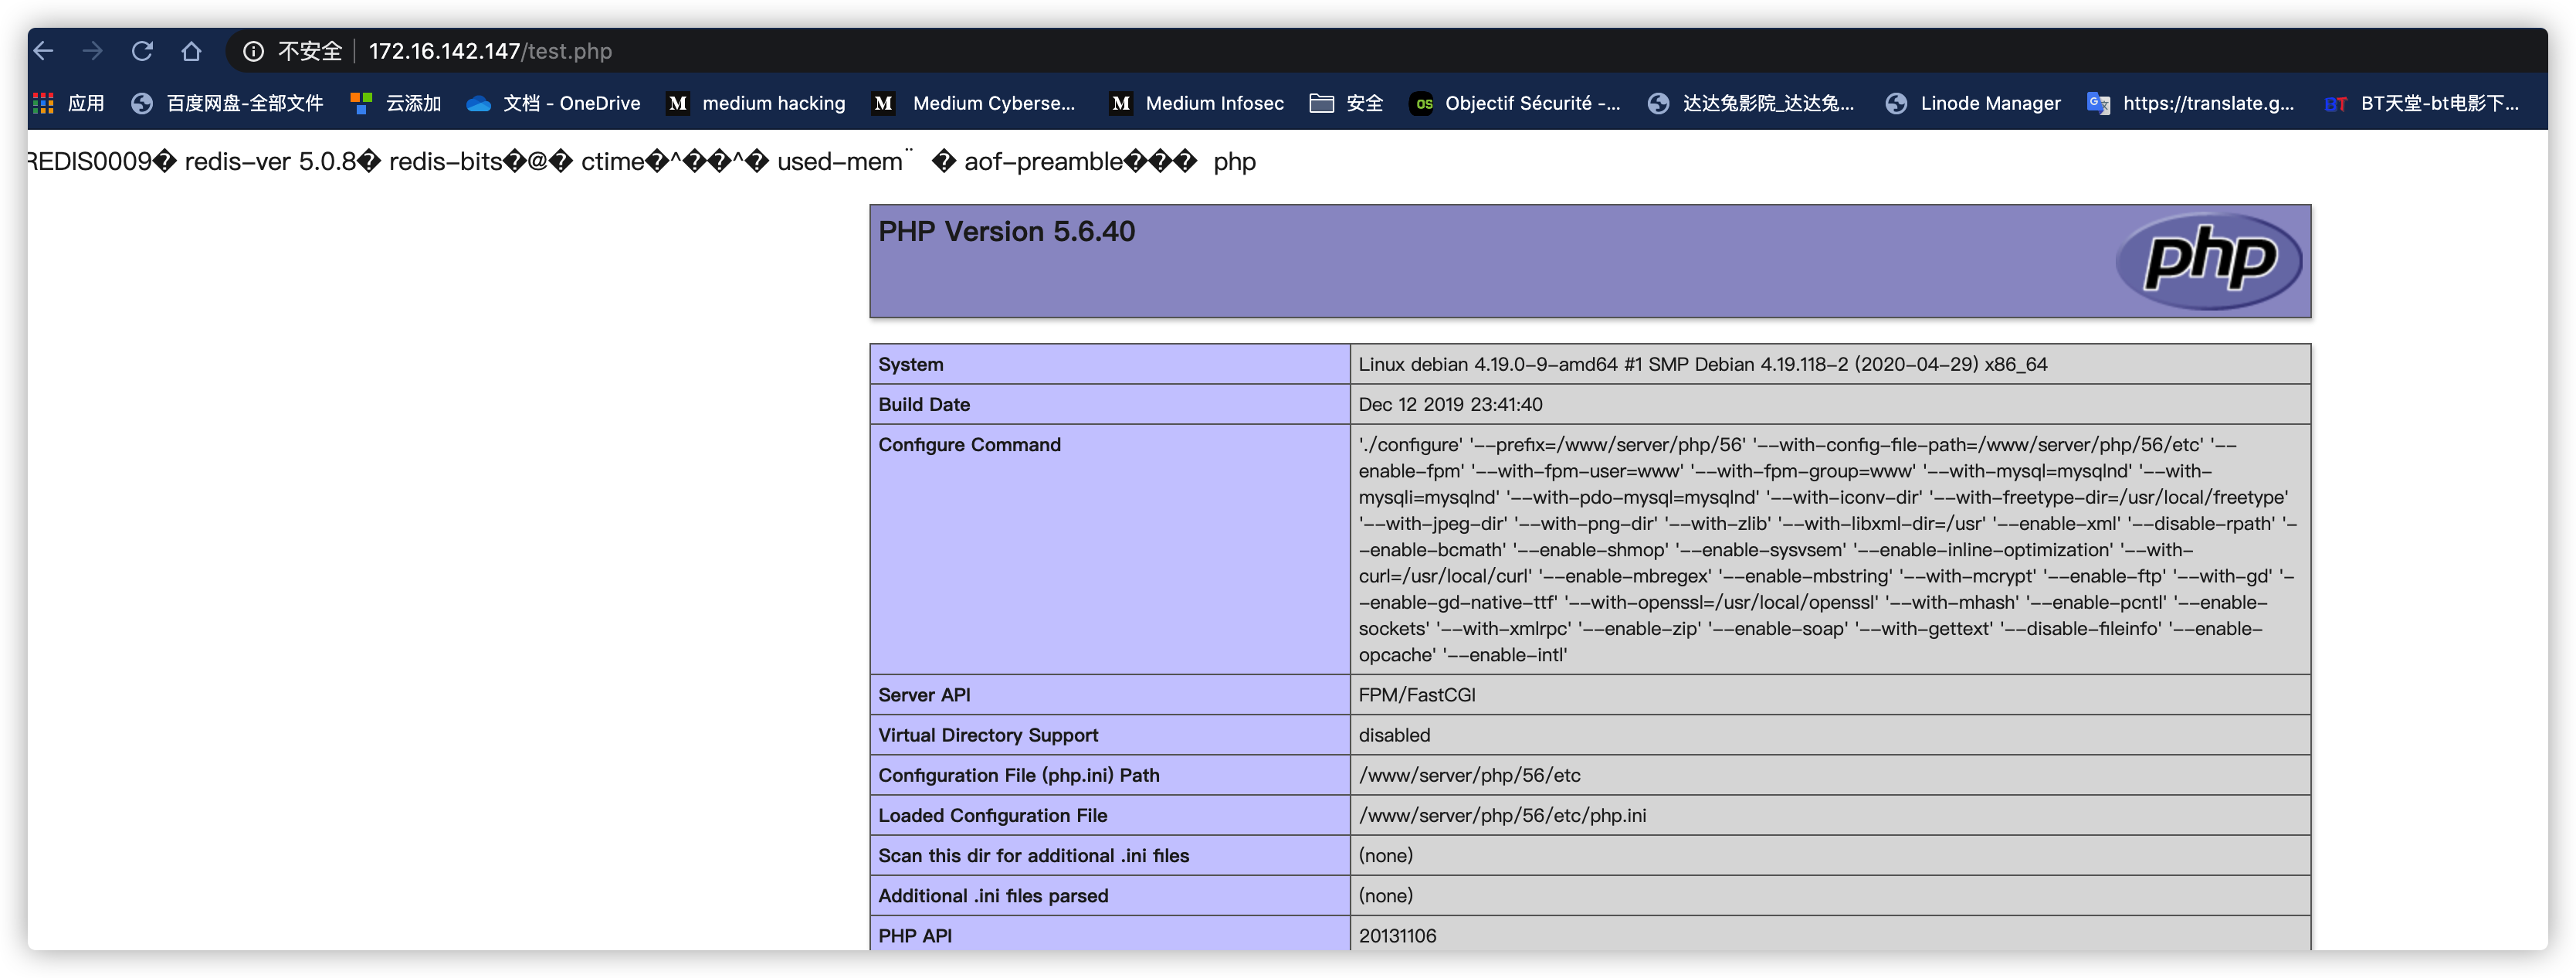Open the 应用 apps shortcut
The width and height of the screenshot is (2576, 978).
click(68, 103)
